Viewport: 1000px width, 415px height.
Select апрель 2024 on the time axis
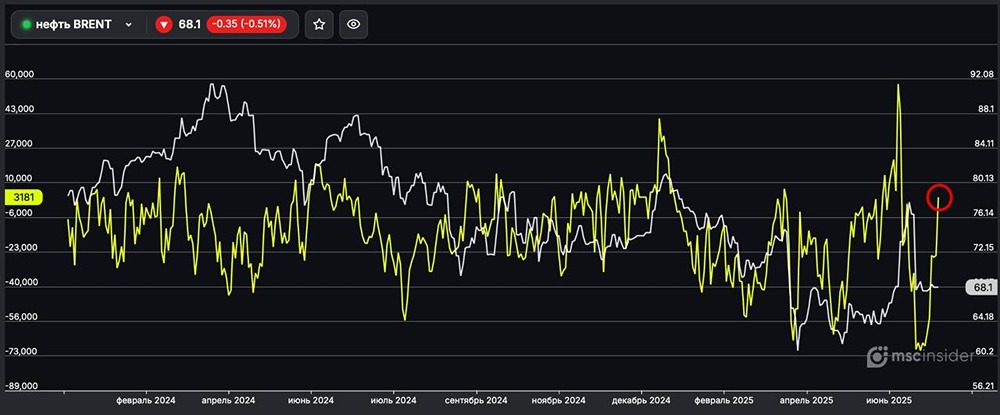[228, 399]
